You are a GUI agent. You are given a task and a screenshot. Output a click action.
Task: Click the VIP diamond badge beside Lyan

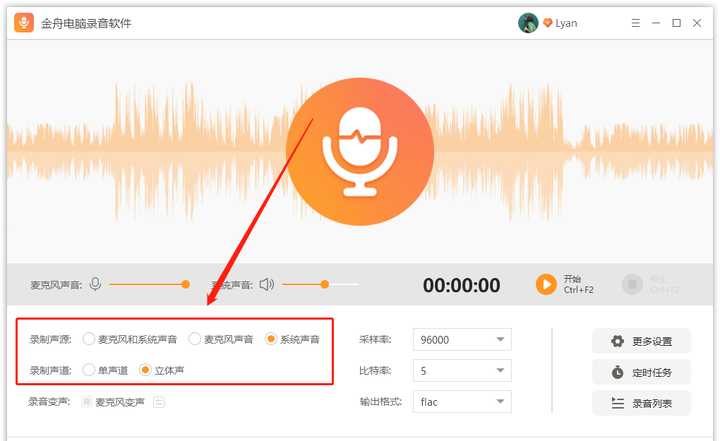point(547,23)
